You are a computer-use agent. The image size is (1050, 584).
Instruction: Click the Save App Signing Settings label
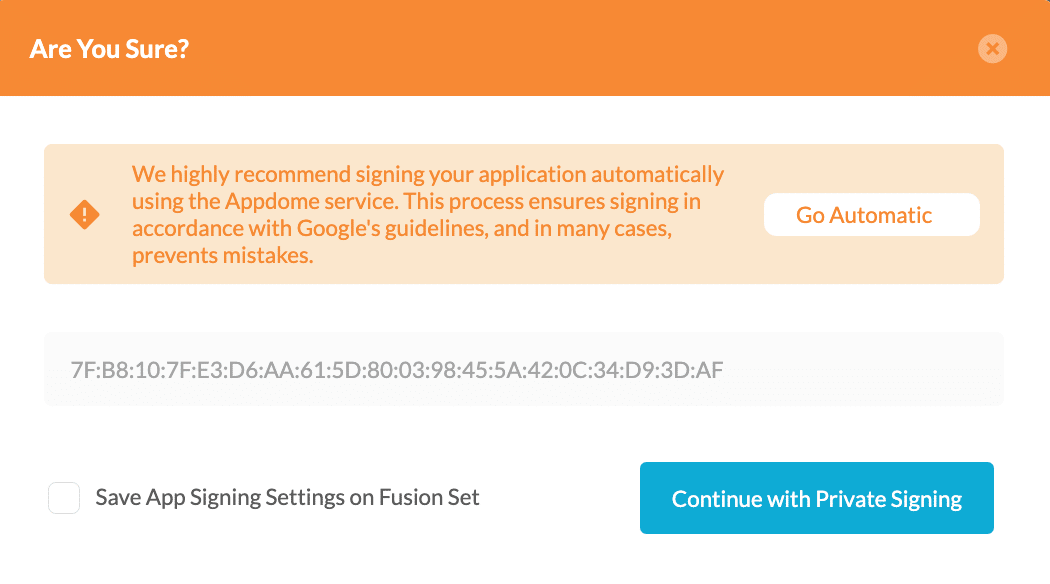(286, 497)
